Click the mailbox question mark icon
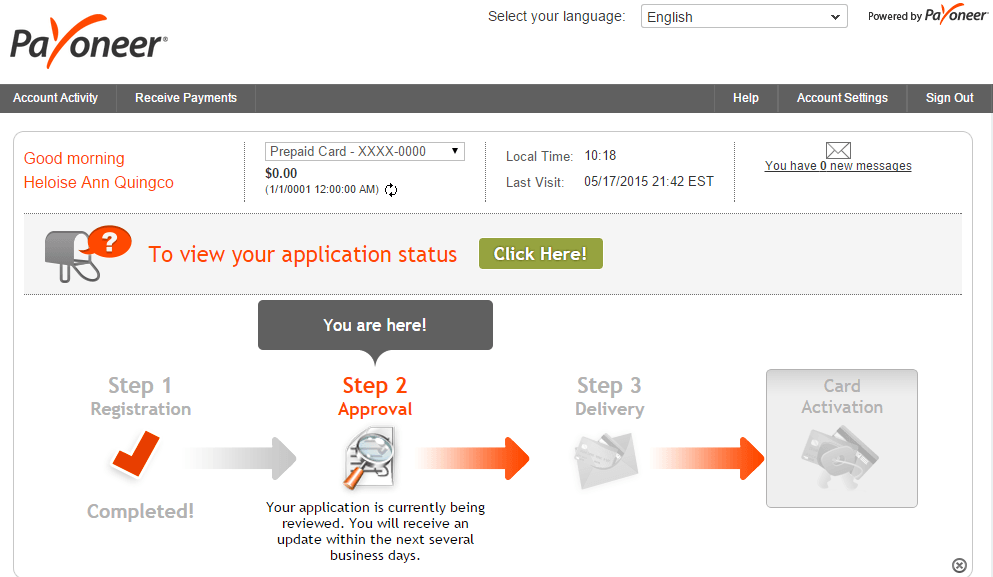Image resolution: width=993 pixels, height=577 pixels. pos(108,240)
